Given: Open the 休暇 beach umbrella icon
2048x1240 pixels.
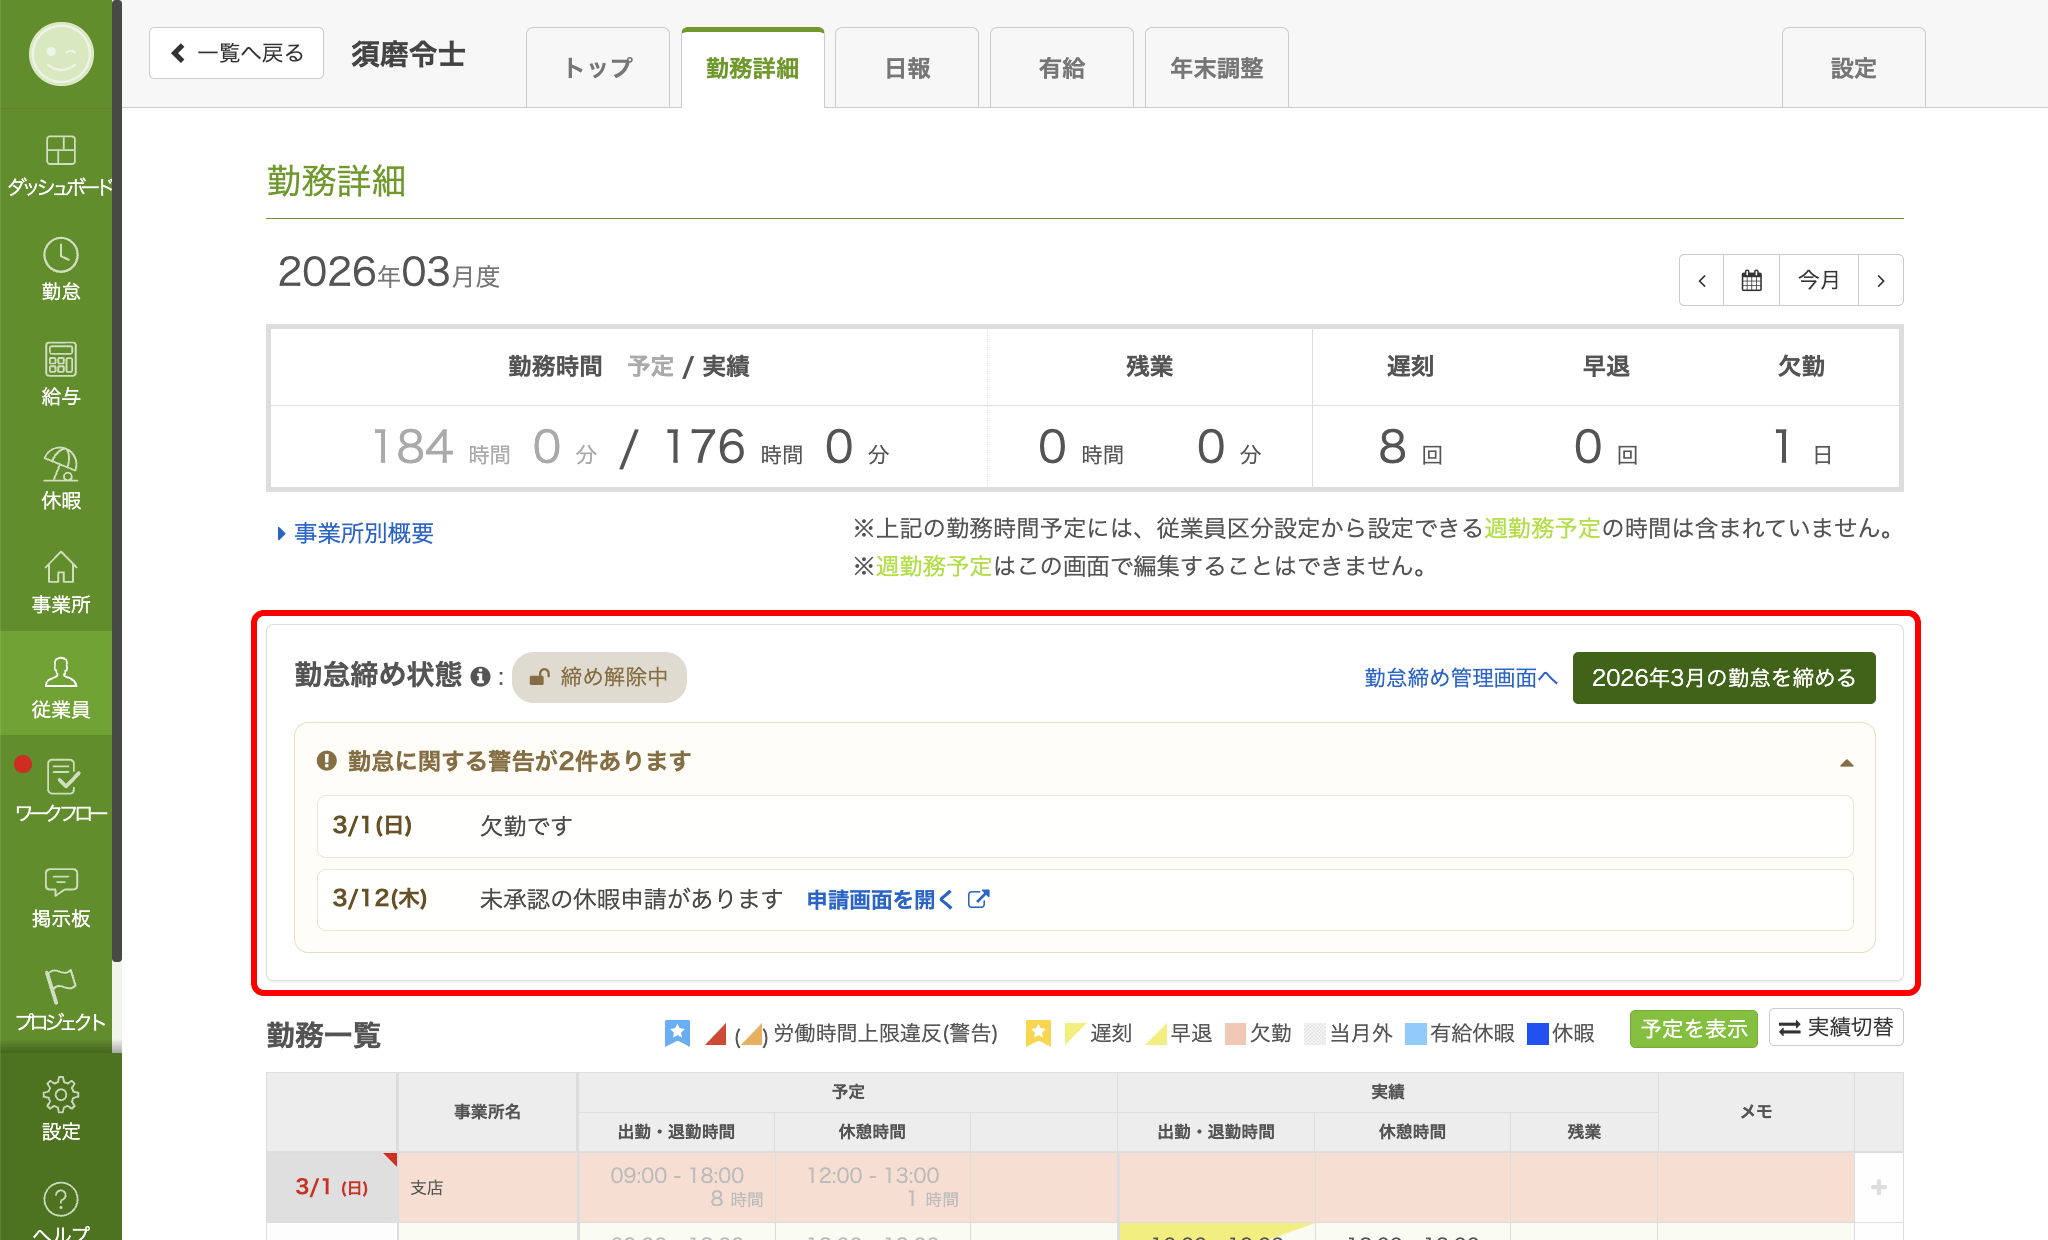Looking at the screenshot, I should click(x=60, y=466).
